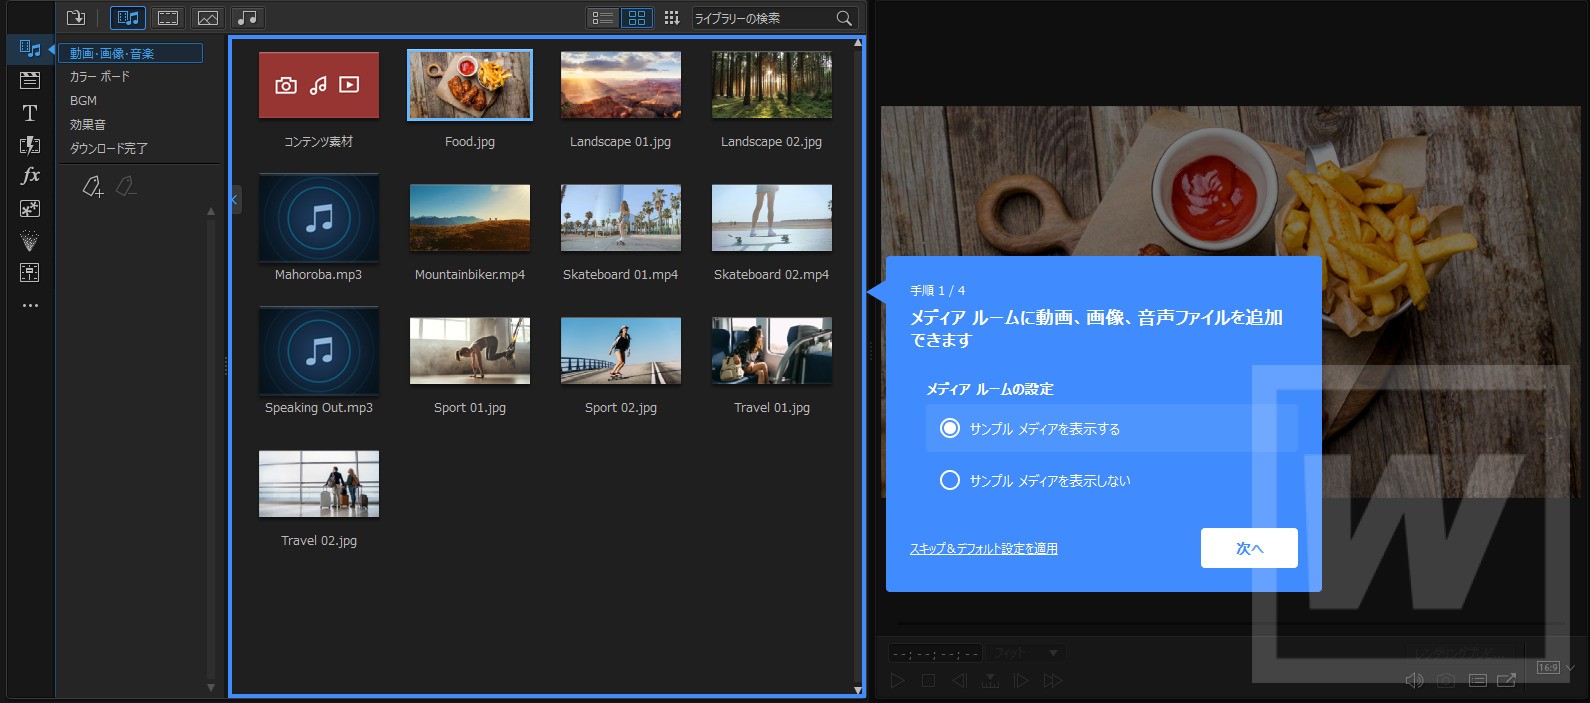This screenshot has width=1590, height=703.
Task: Click the preview timecode field
Action: coord(935,654)
